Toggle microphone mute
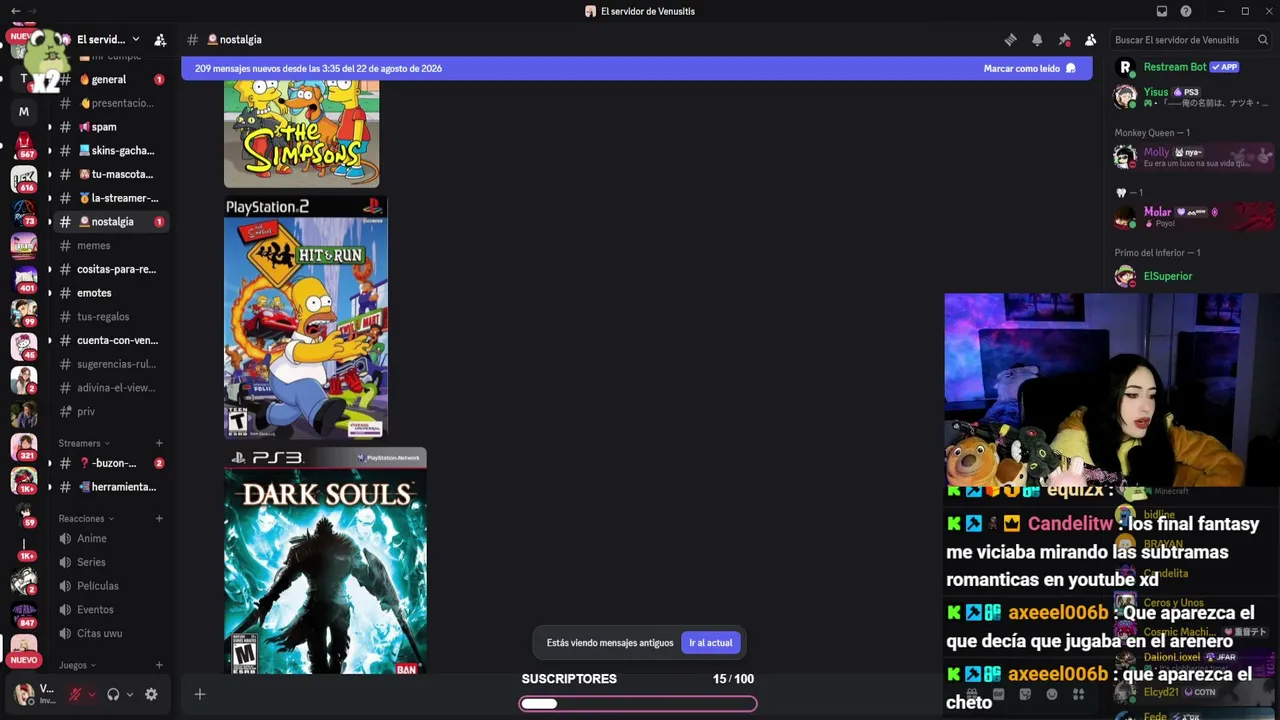 pyautogui.click(x=75, y=694)
